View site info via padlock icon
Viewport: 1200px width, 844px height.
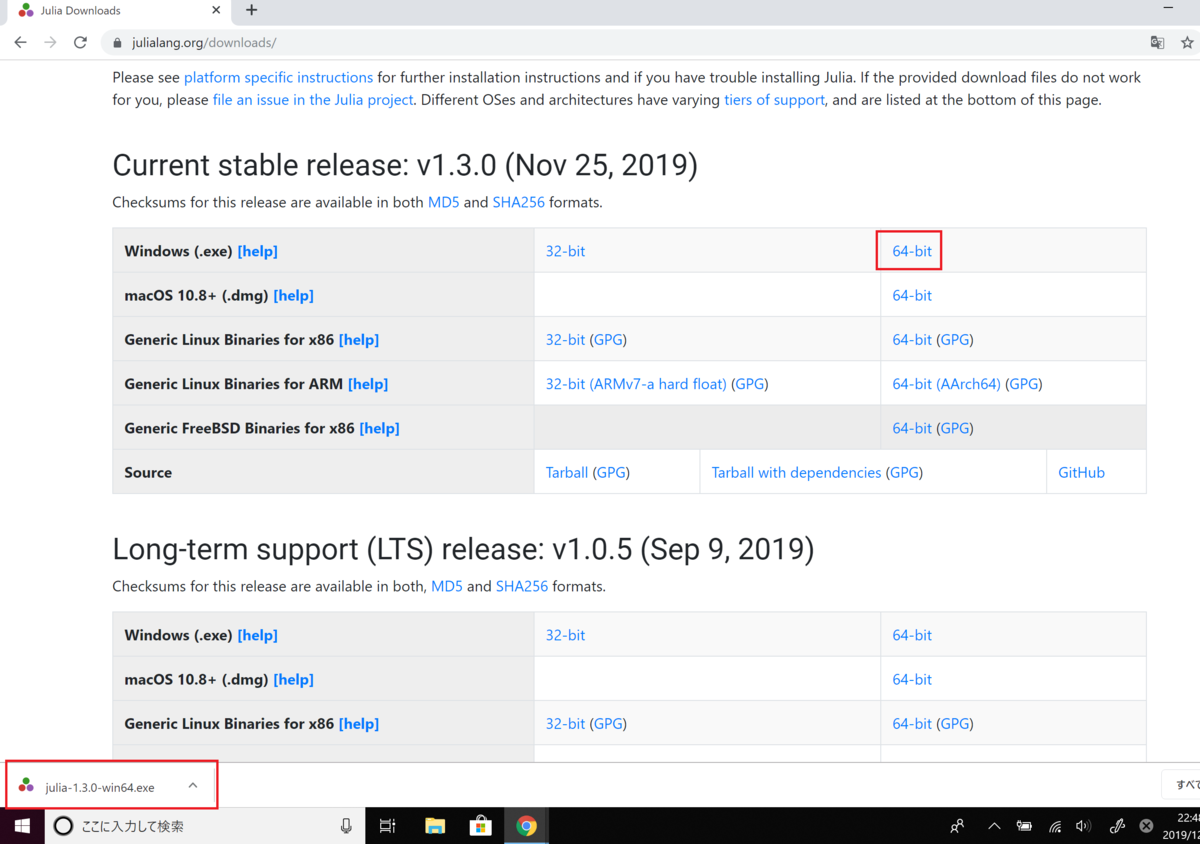tap(117, 43)
